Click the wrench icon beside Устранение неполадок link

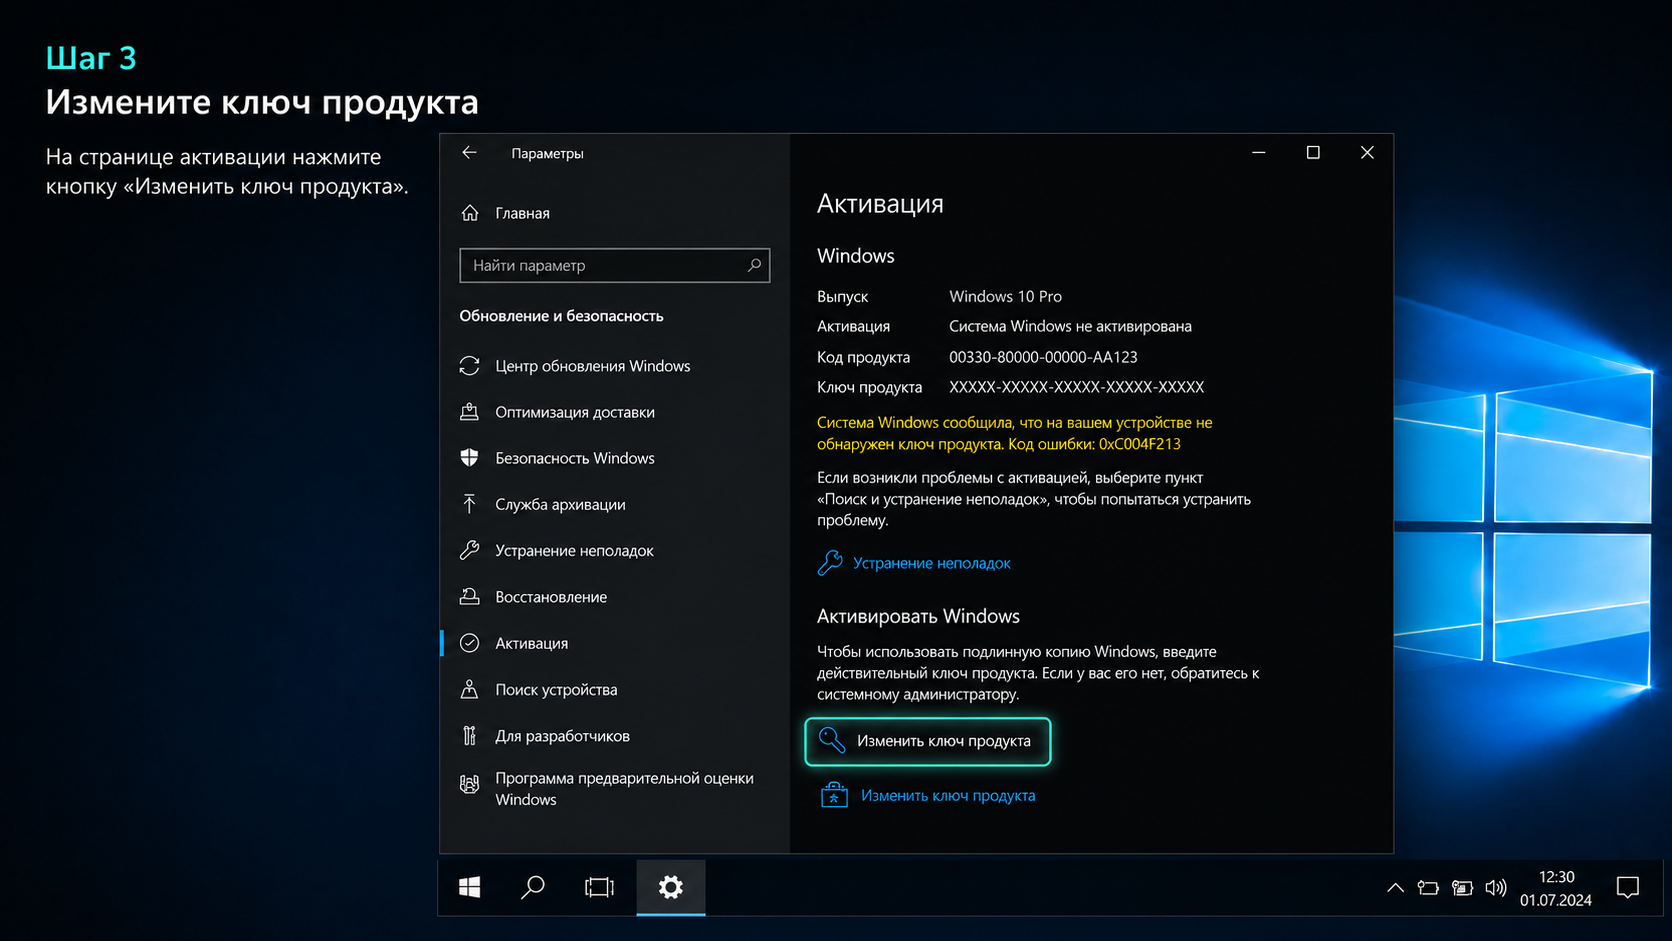830,563
